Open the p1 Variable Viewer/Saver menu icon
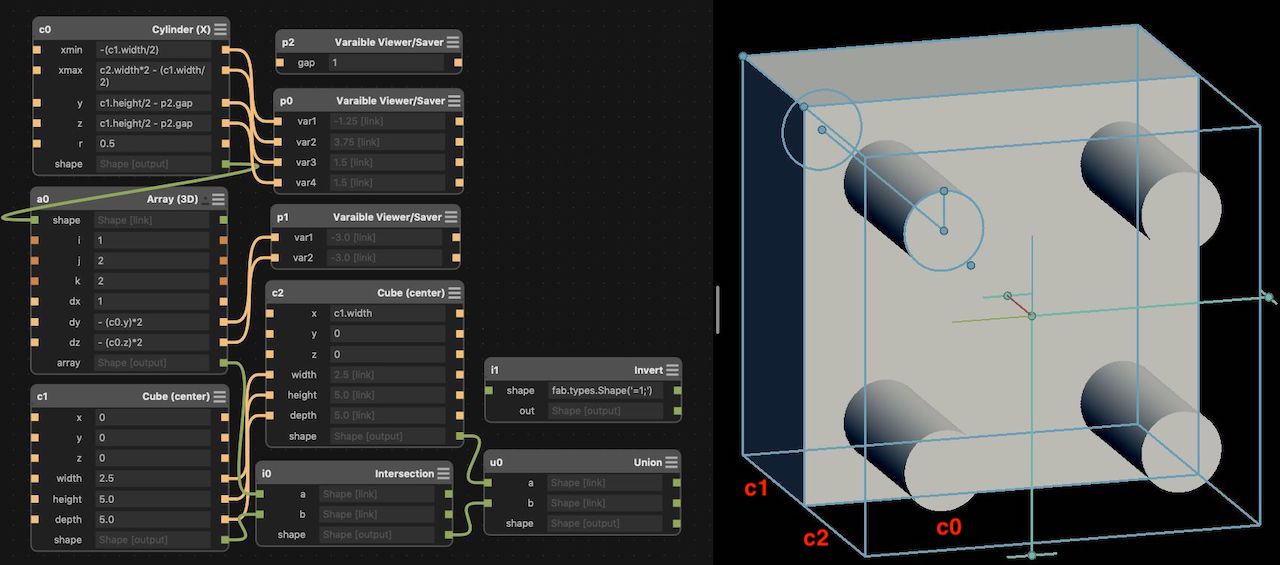 point(450,217)
